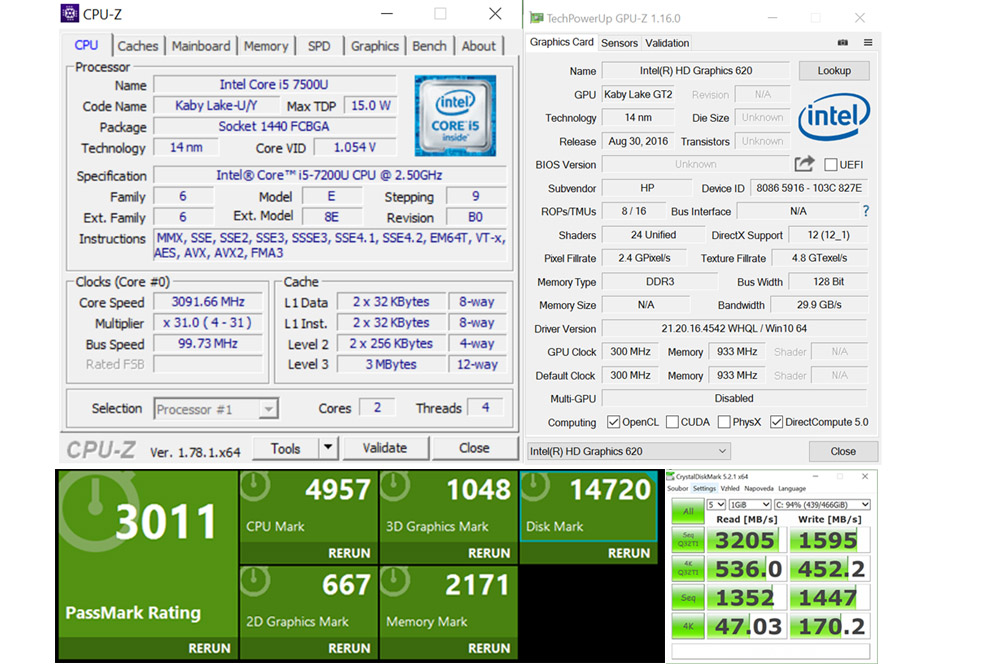Viewport: 1000px width, 664px height.
Task: Toggle the CUDA checkbox
Action: [672, 422]
